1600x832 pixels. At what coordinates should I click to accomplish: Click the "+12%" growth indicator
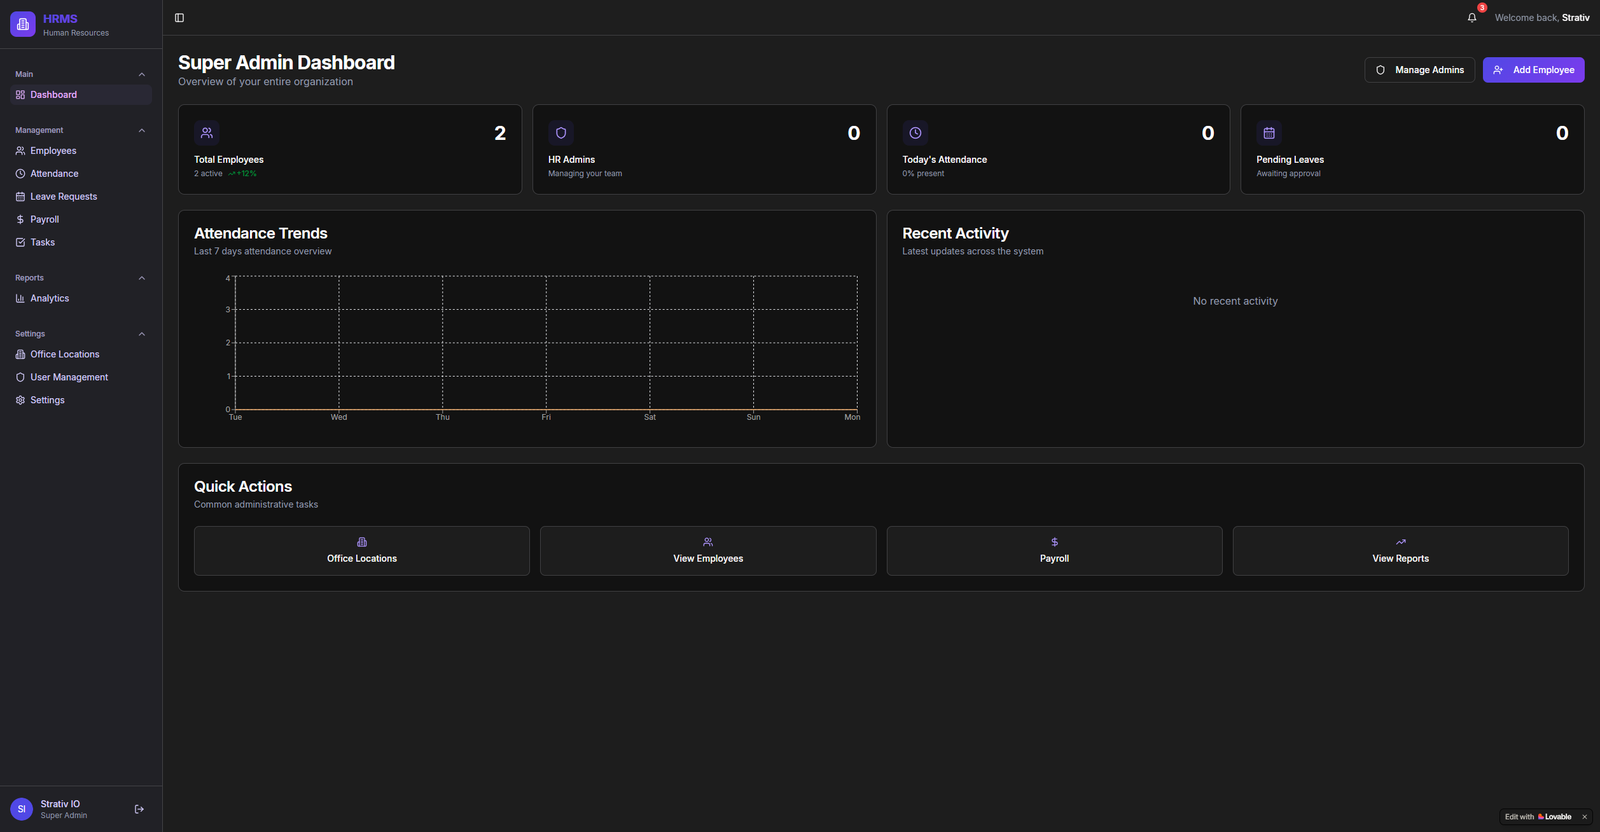point(243,174)
